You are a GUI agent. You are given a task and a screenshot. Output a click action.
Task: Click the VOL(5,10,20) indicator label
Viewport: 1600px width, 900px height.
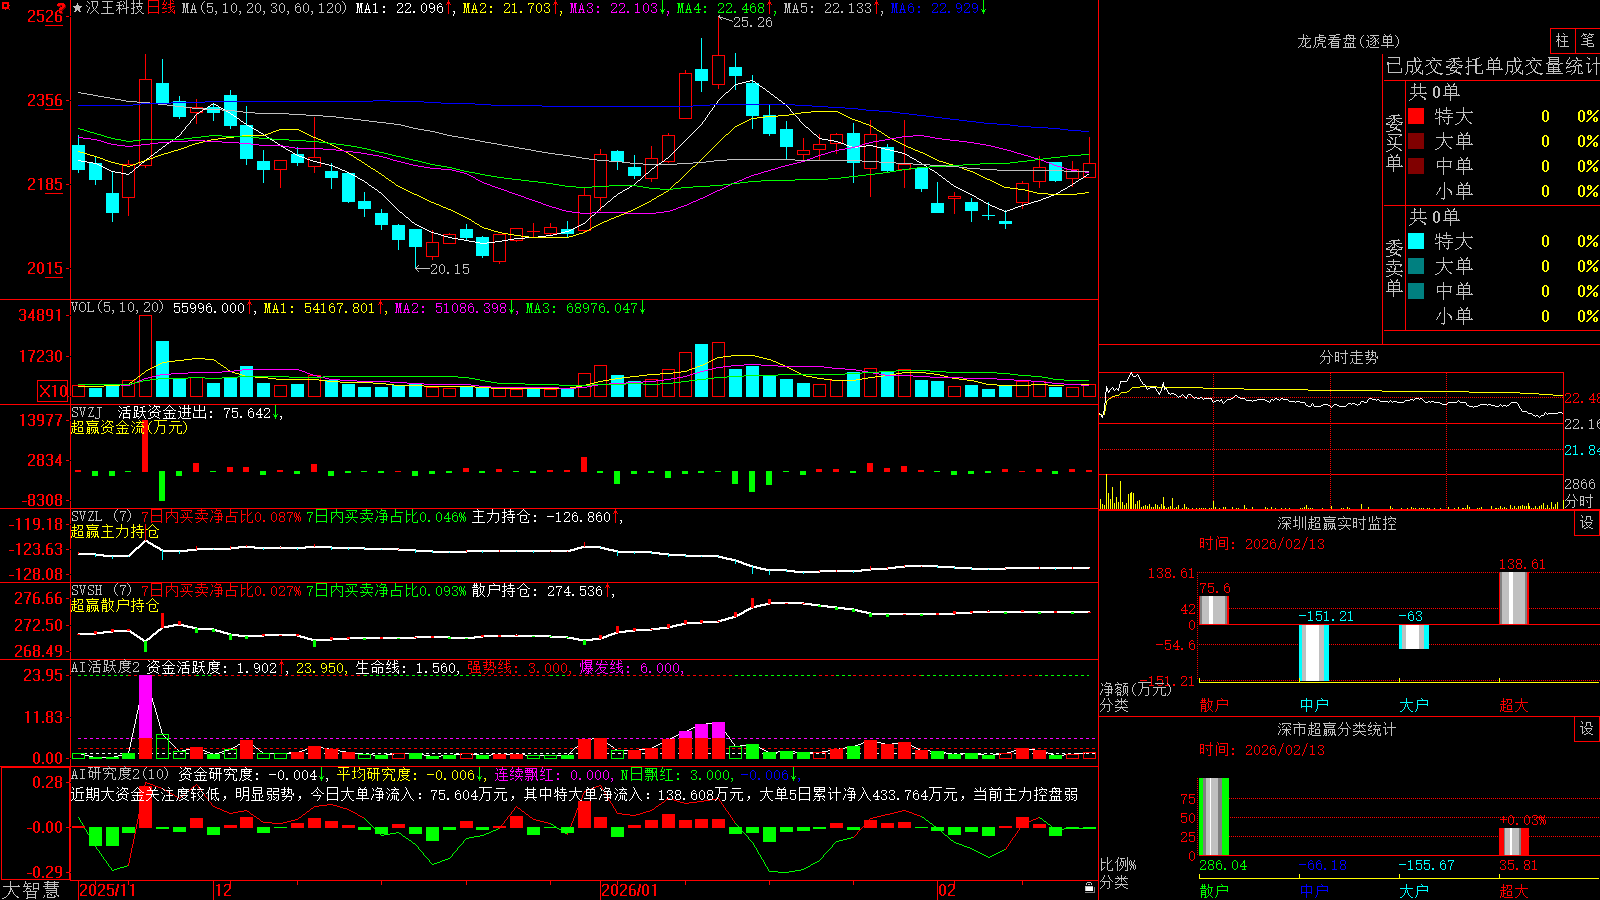pos(117,308)
